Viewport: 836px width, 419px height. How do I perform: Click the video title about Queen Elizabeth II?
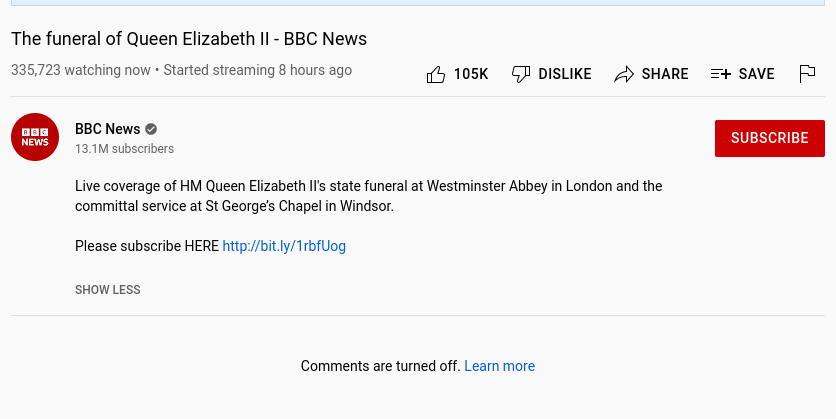[189, 39]
